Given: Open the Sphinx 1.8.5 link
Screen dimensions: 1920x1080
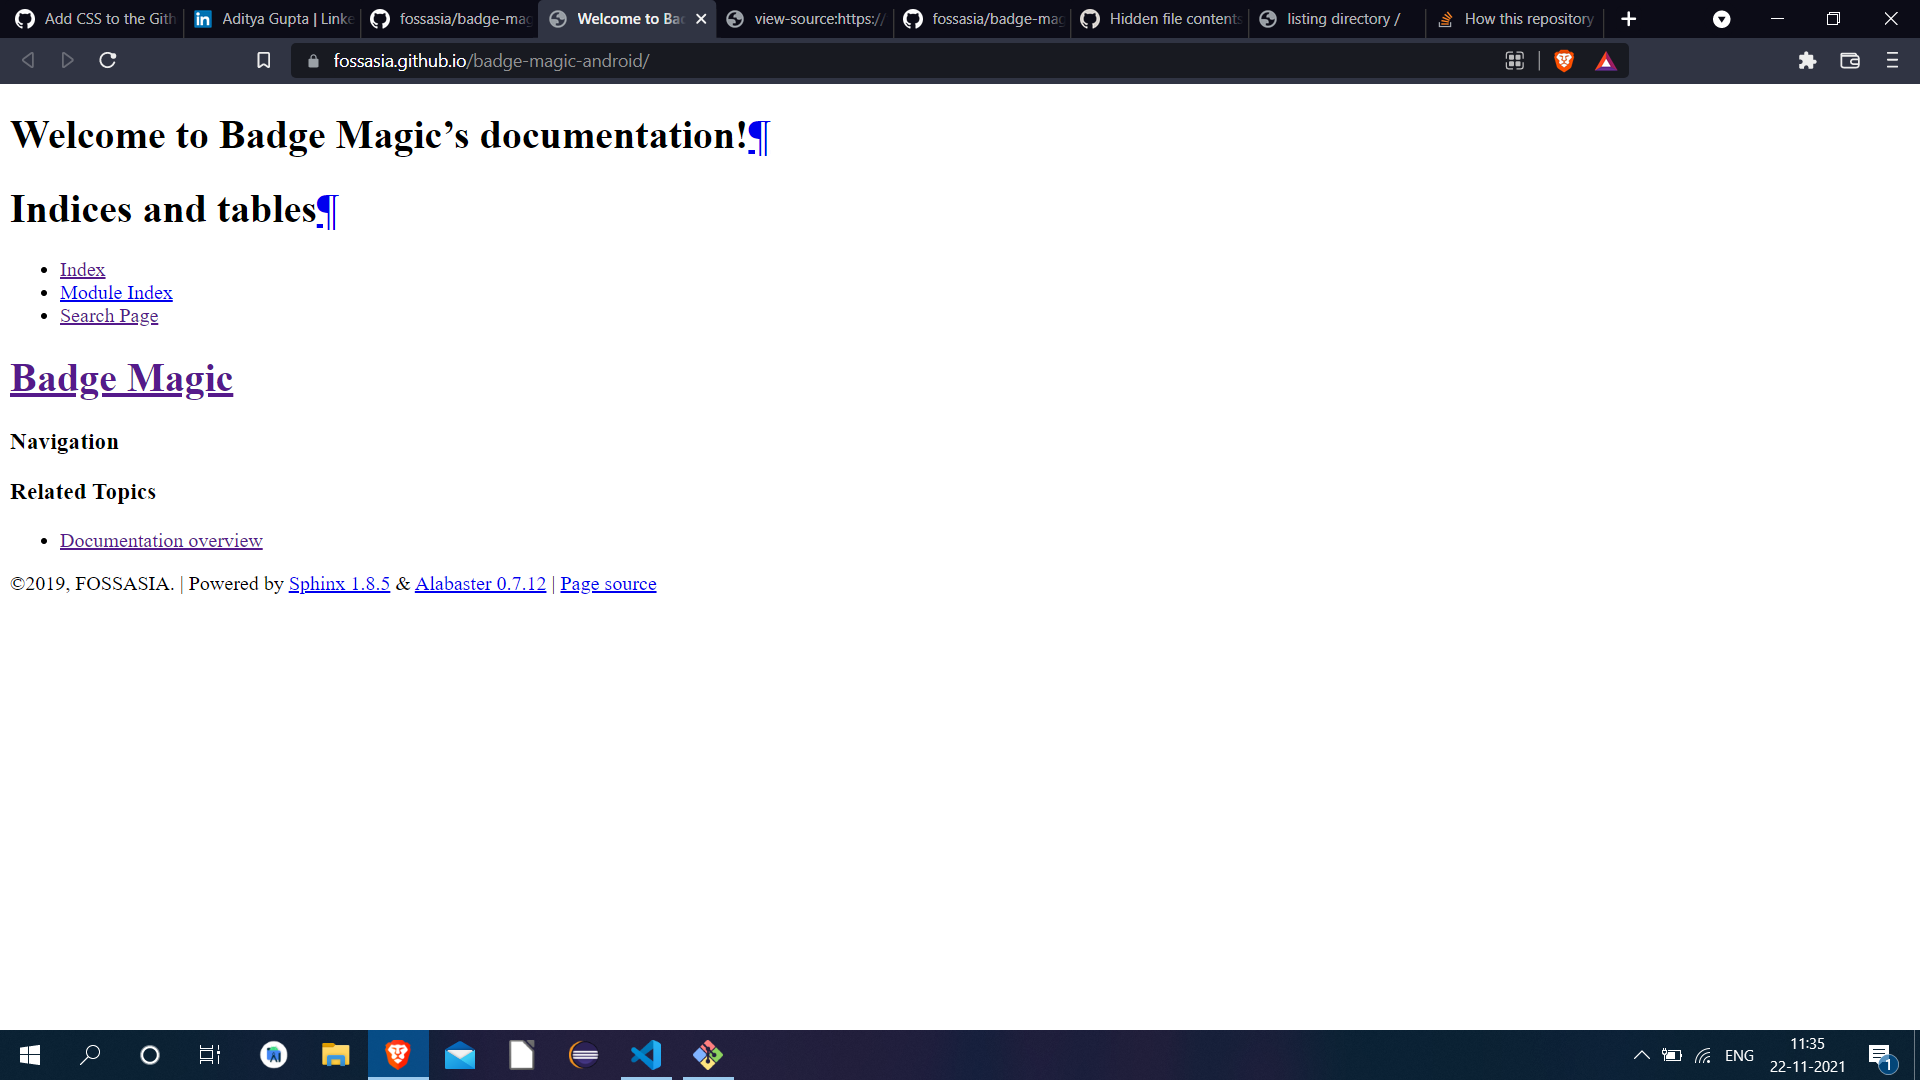Looking at the screenshot, I should pos(339,584).
